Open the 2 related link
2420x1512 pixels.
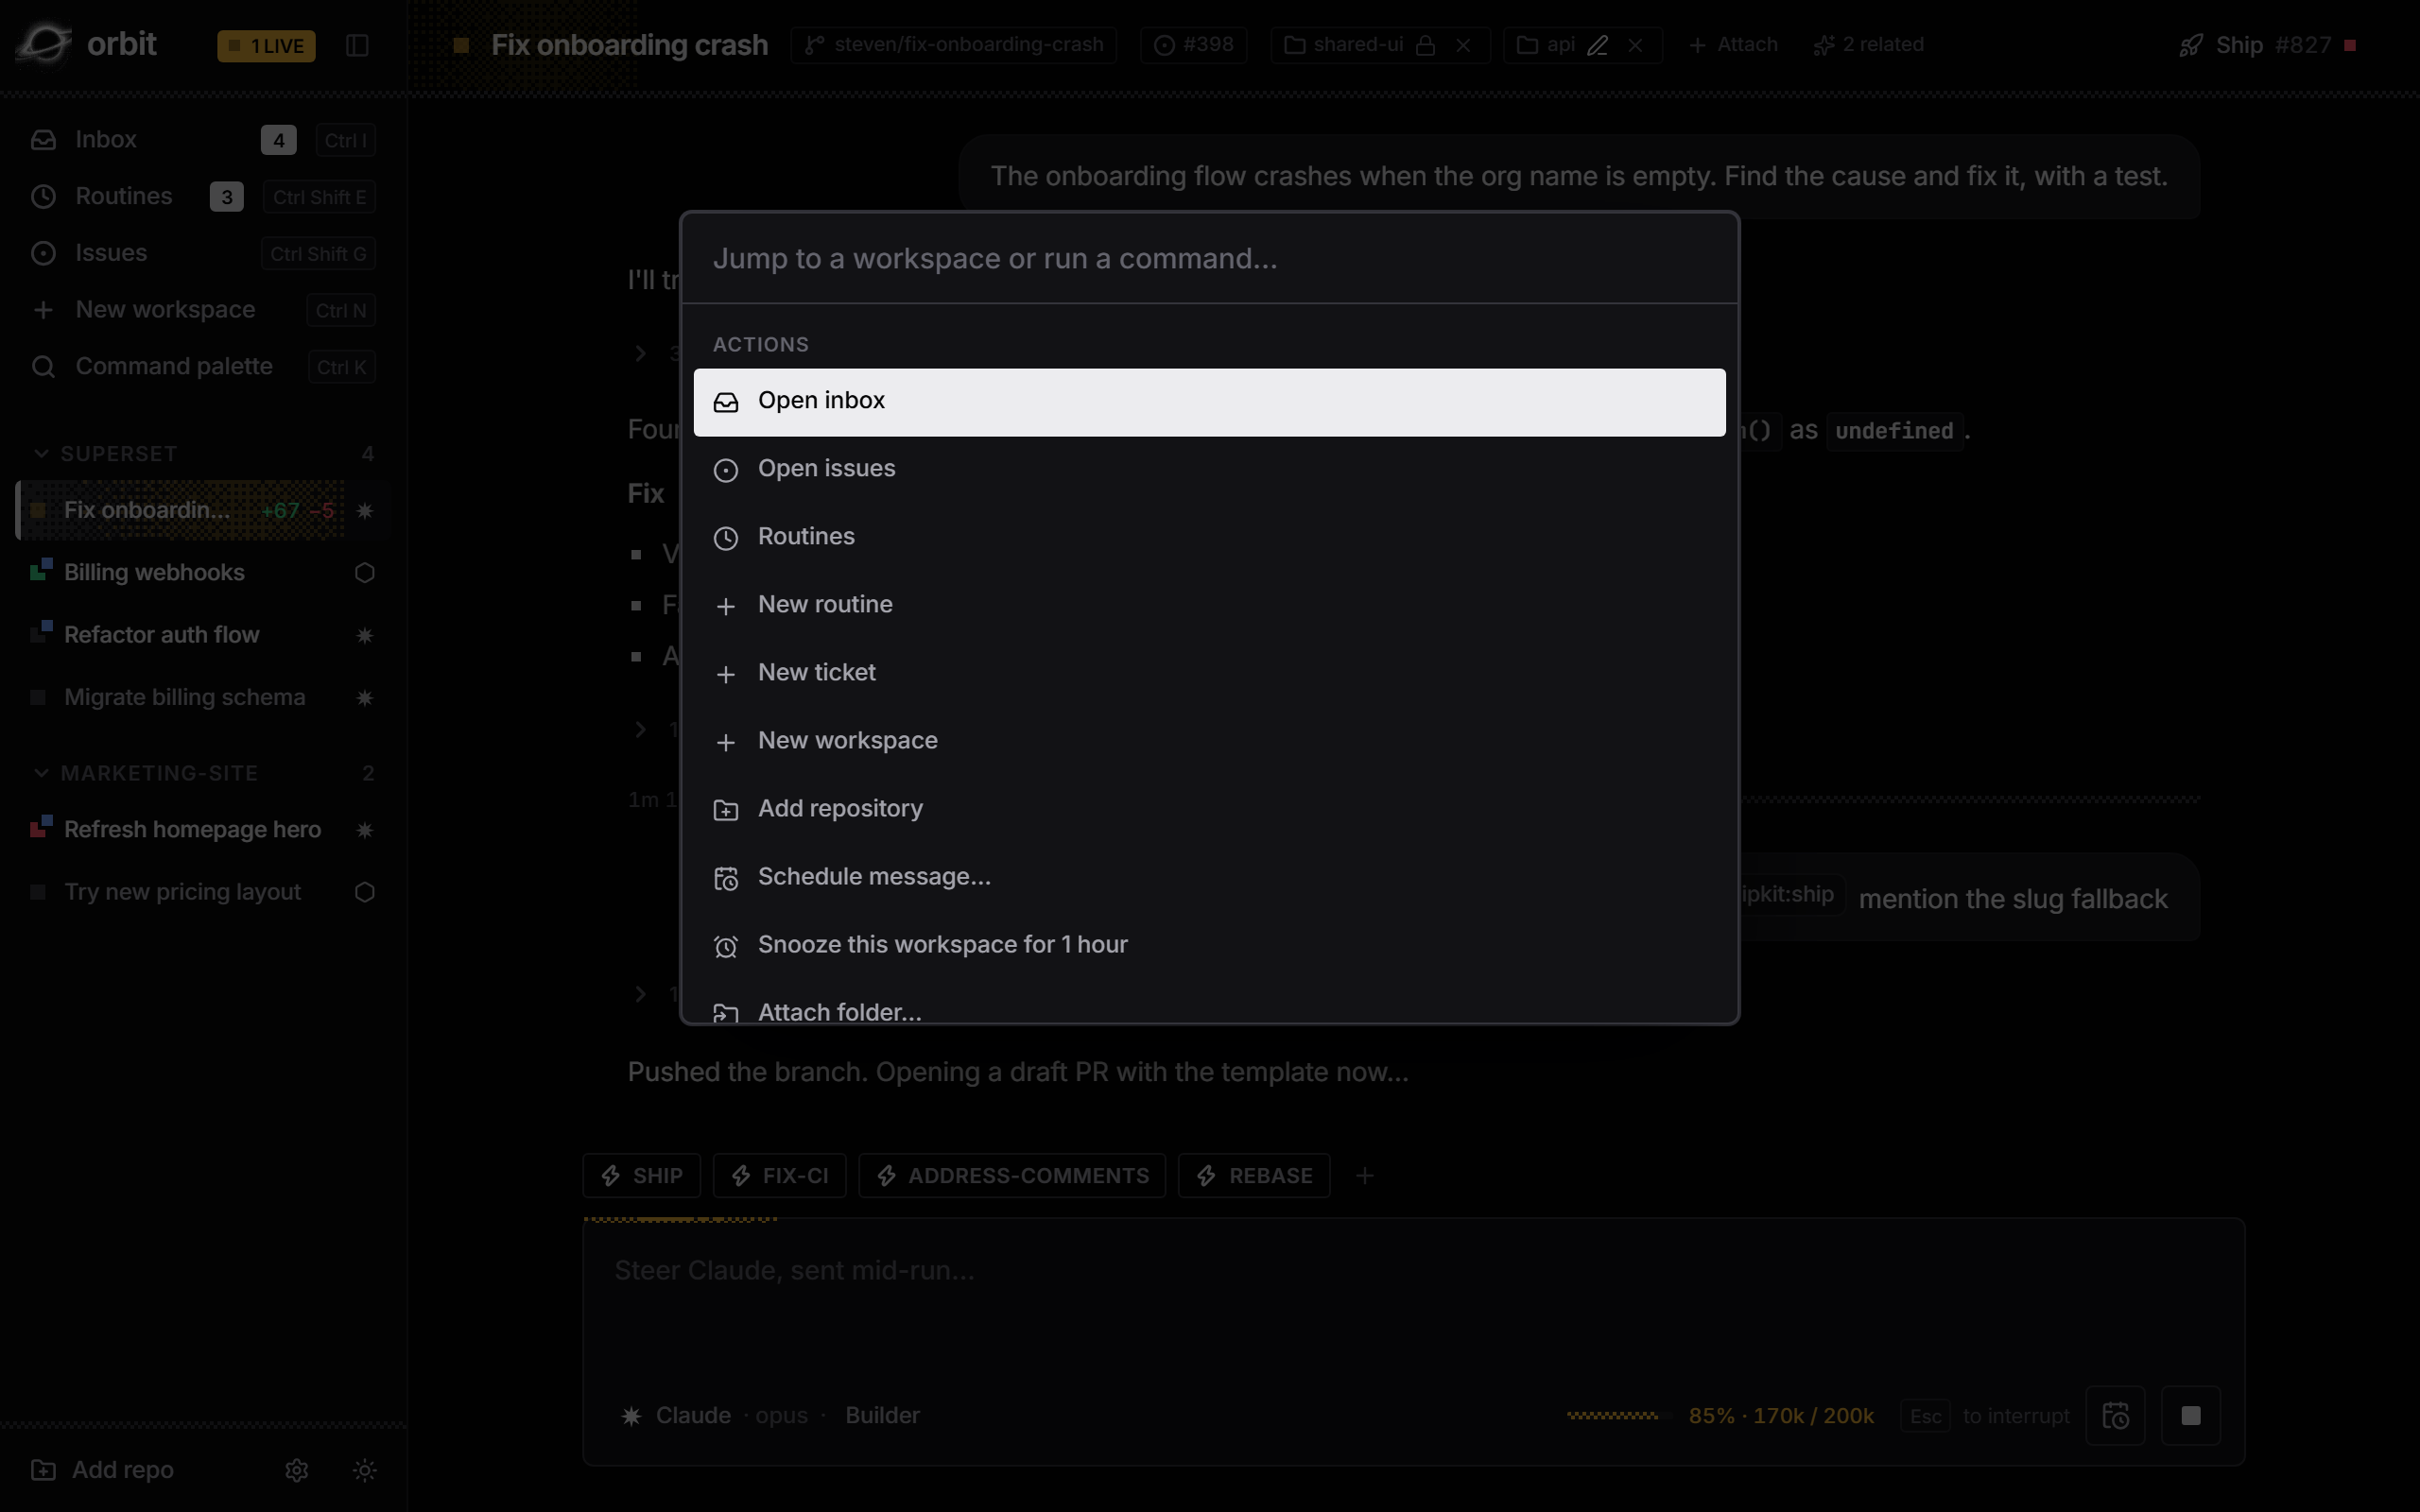[x=1868, y=45]
